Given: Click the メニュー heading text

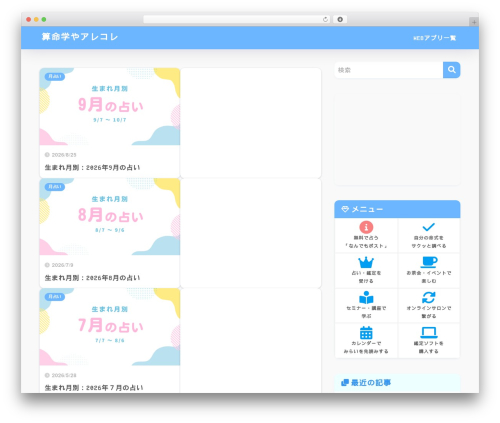Looking at the screenshot, I should click(367, 209).
